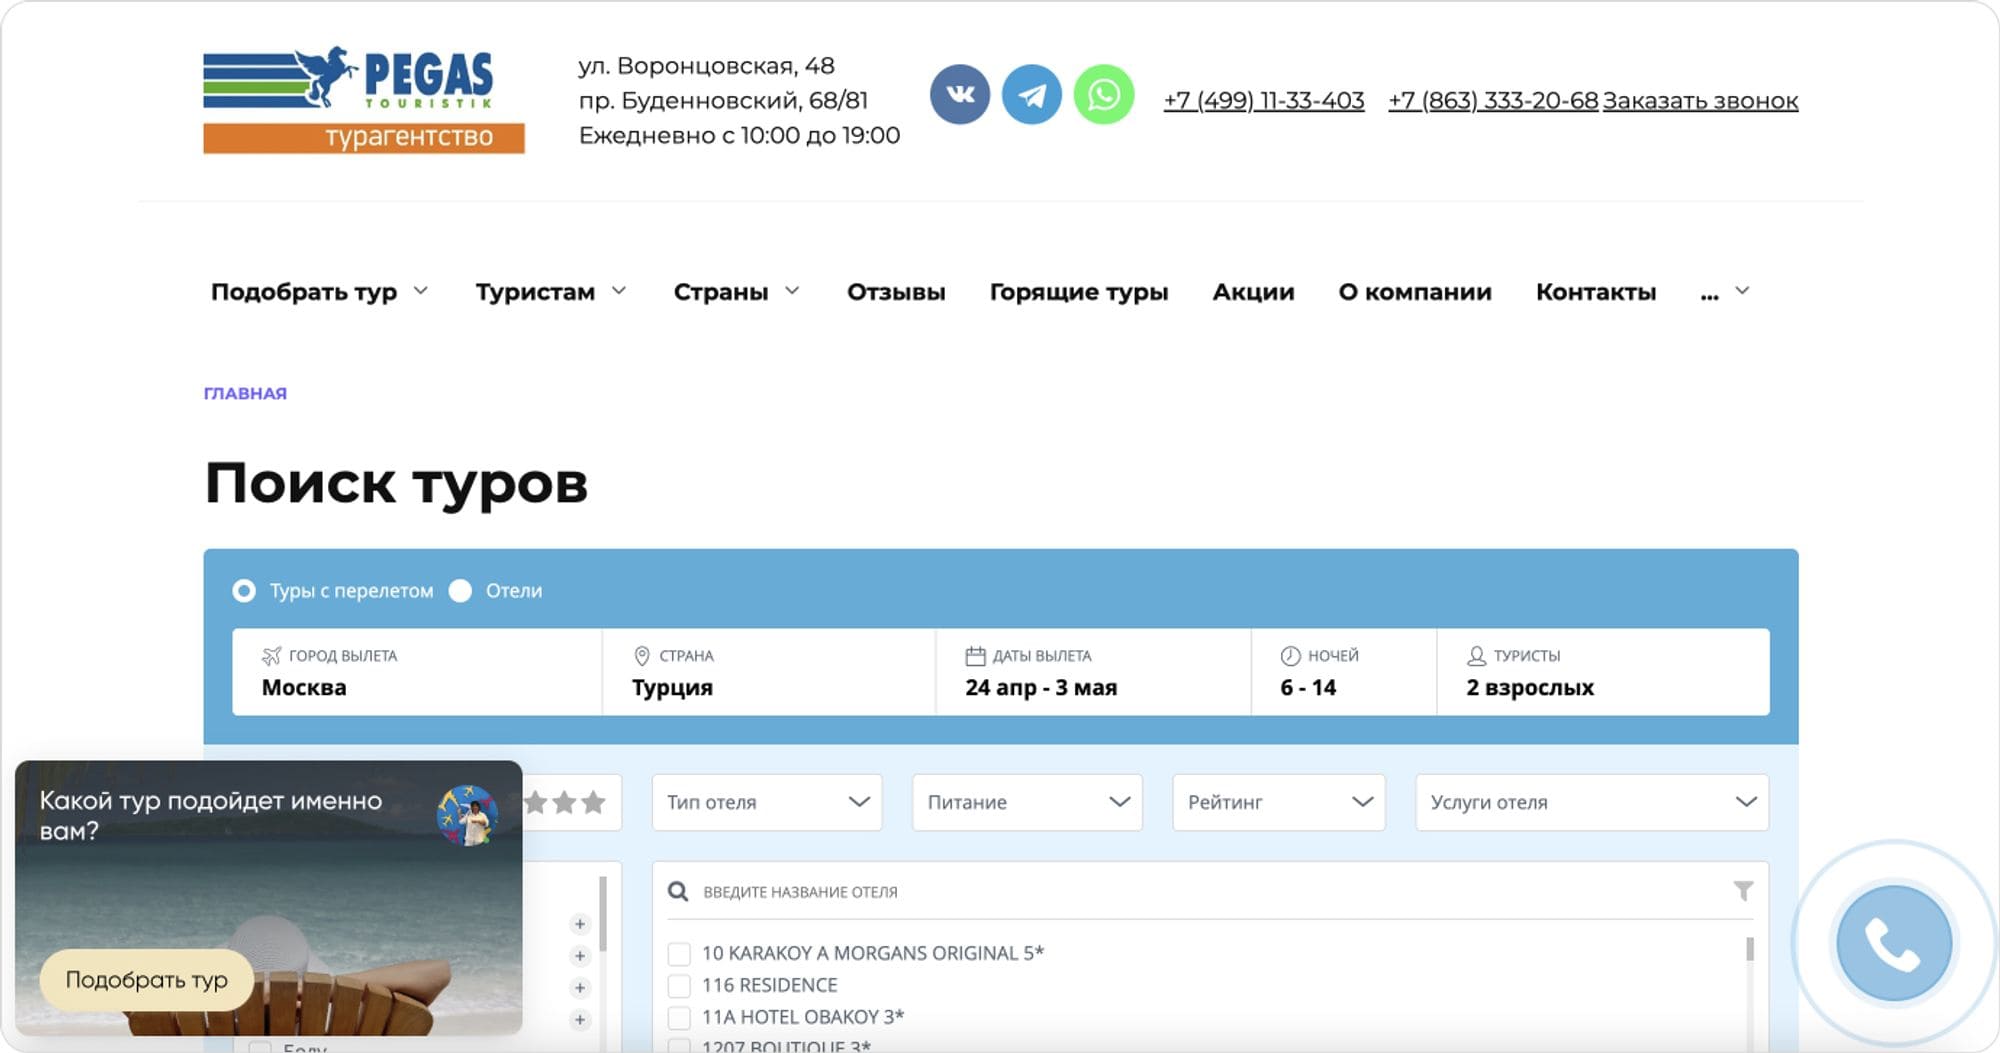
Task: Select the Отели radio button
Action: (x=461, y=591)
